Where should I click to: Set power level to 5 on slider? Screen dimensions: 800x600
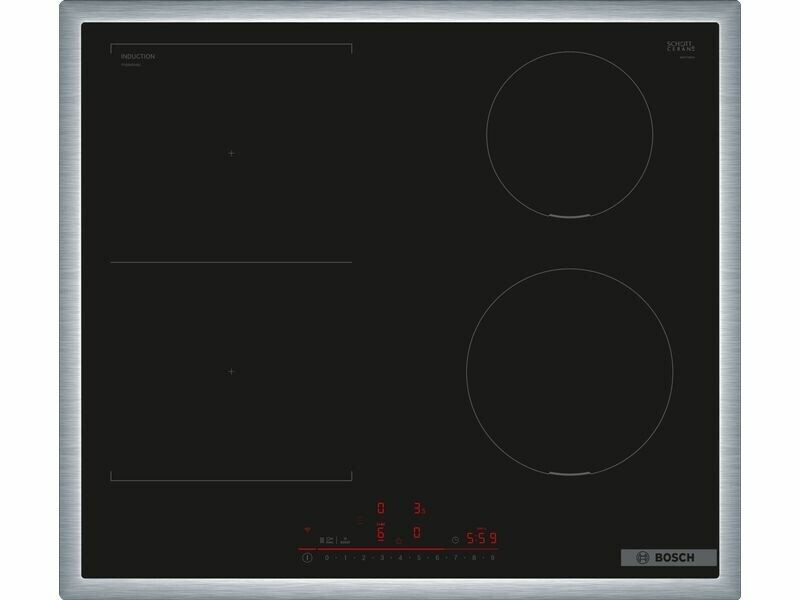pyautogui.click(x=419, y=558)
